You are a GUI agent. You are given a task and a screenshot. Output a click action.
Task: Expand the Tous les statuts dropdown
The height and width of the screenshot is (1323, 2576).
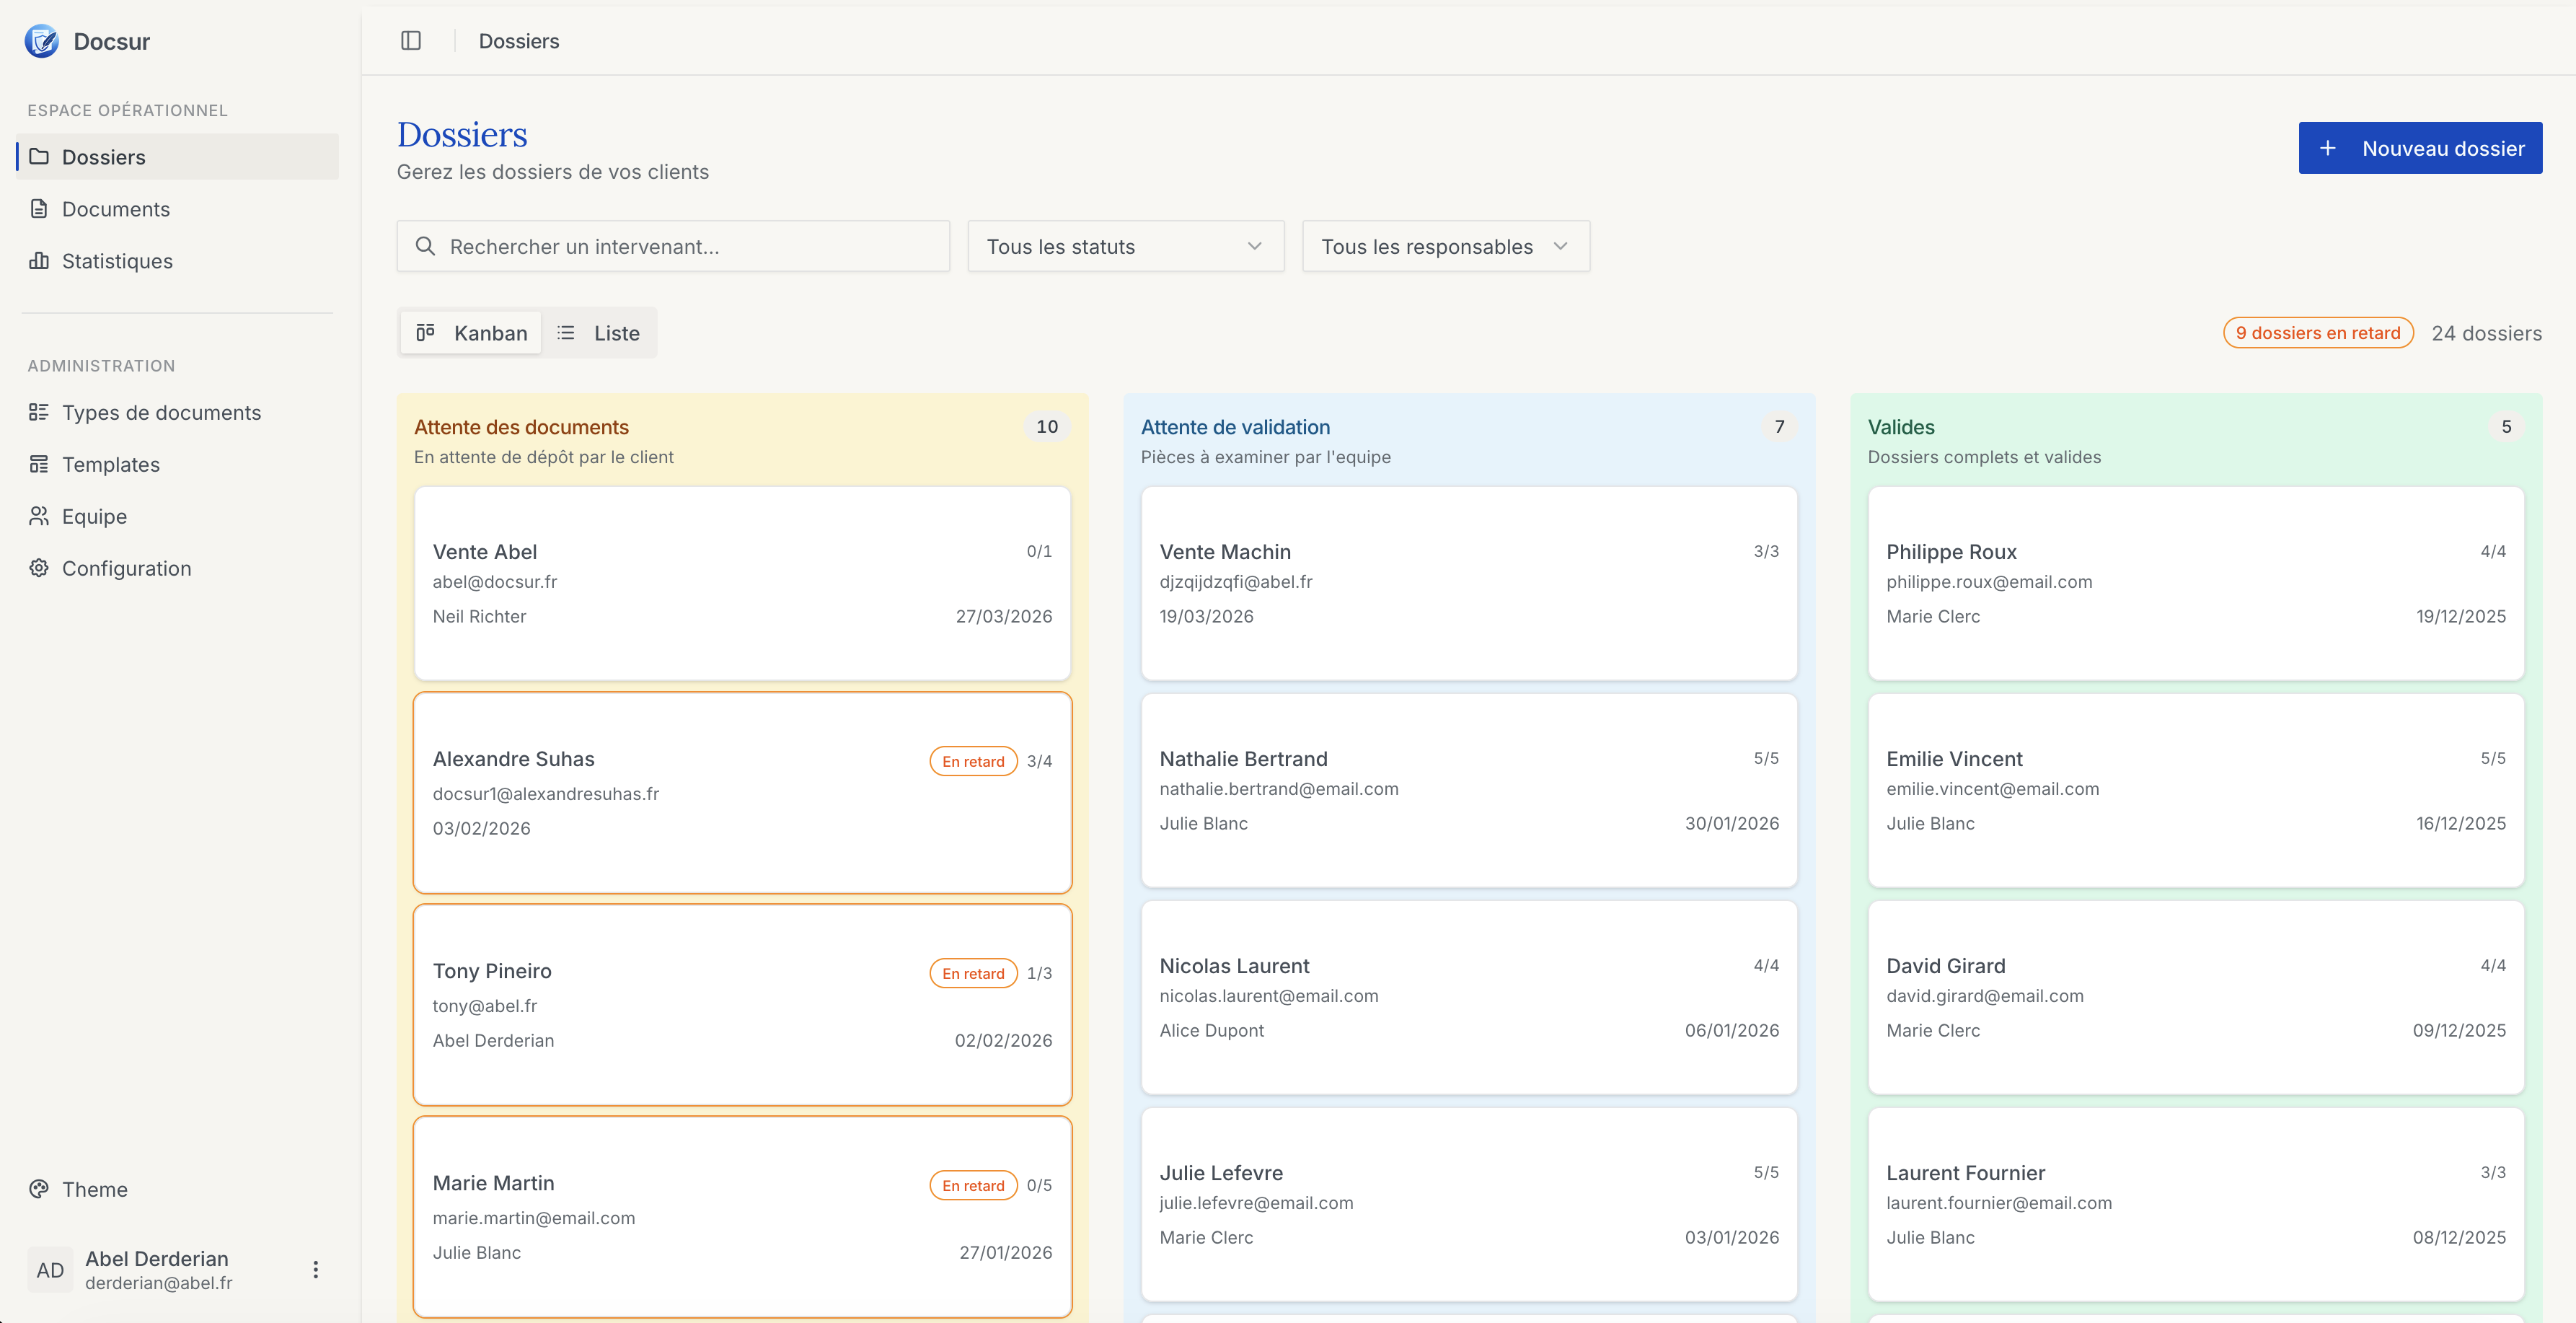click(x=1125, y=246)
